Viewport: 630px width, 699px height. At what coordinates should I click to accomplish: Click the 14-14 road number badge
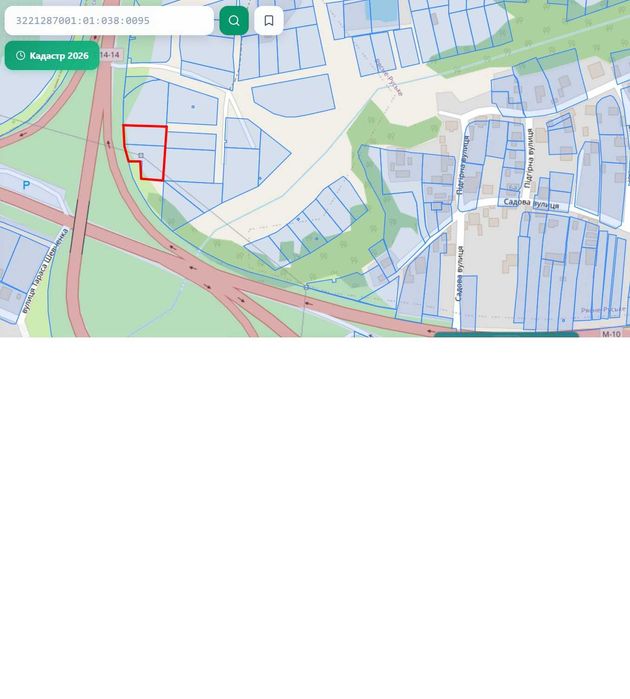pyautogui.click(x=110, y=55)
